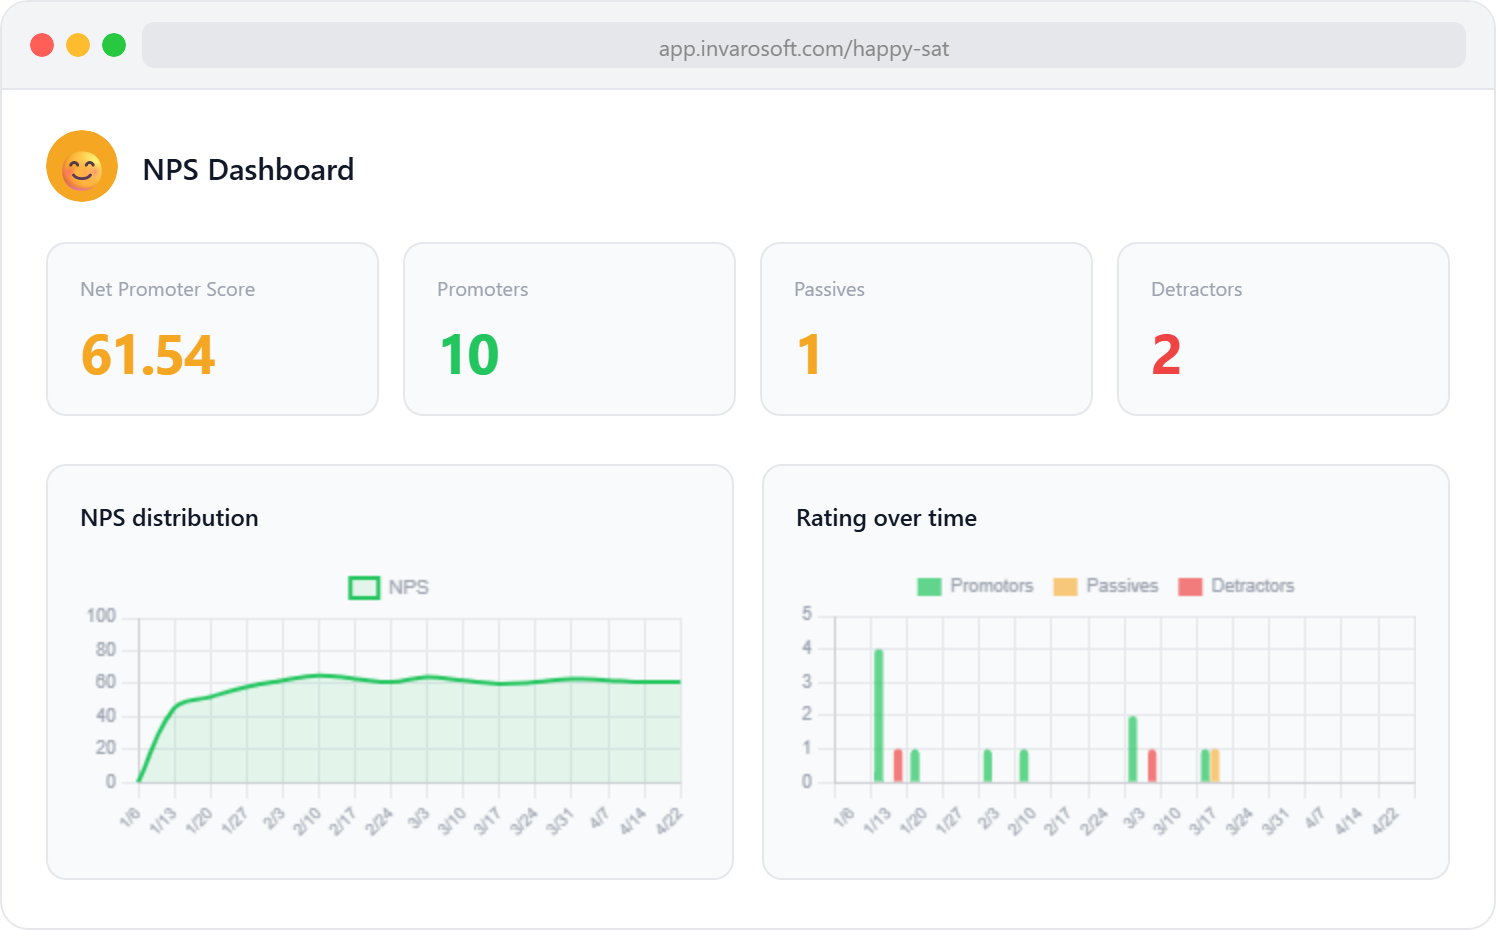The height and width of the screenshot is (930, 1496).
Task: Toggle the NPS legend box in distribution chart
Action: tap(364, 588)
